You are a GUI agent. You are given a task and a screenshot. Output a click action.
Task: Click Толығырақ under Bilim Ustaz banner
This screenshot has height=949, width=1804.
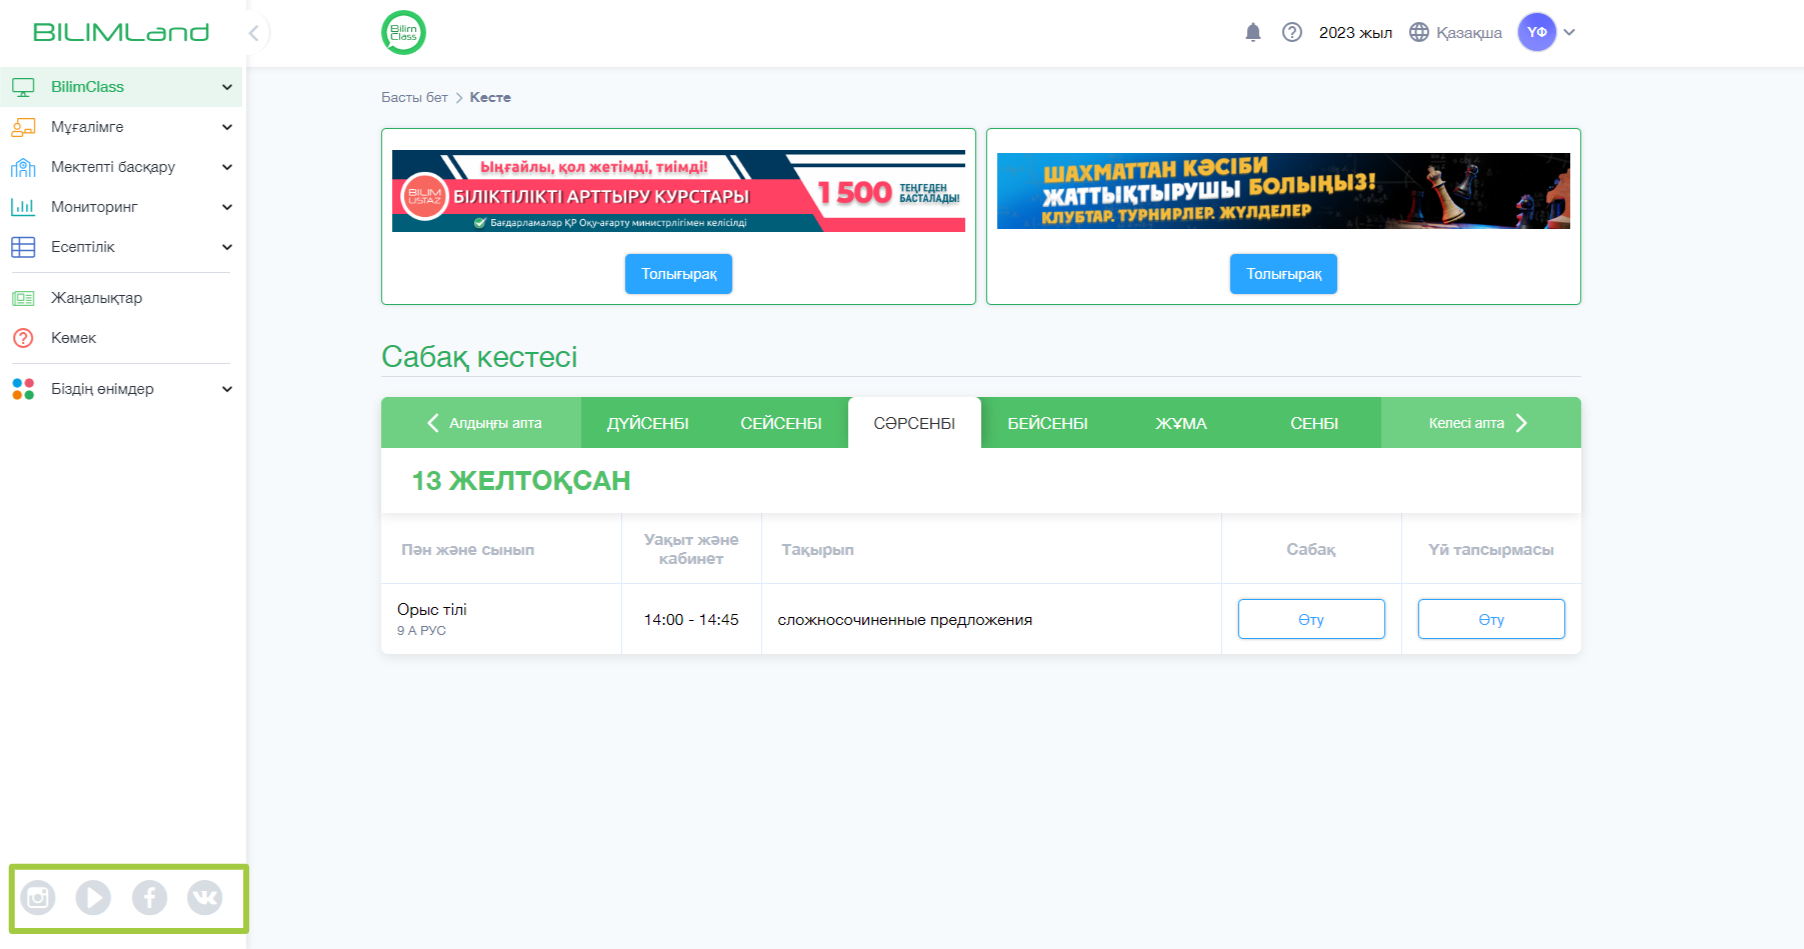(679, 274)
